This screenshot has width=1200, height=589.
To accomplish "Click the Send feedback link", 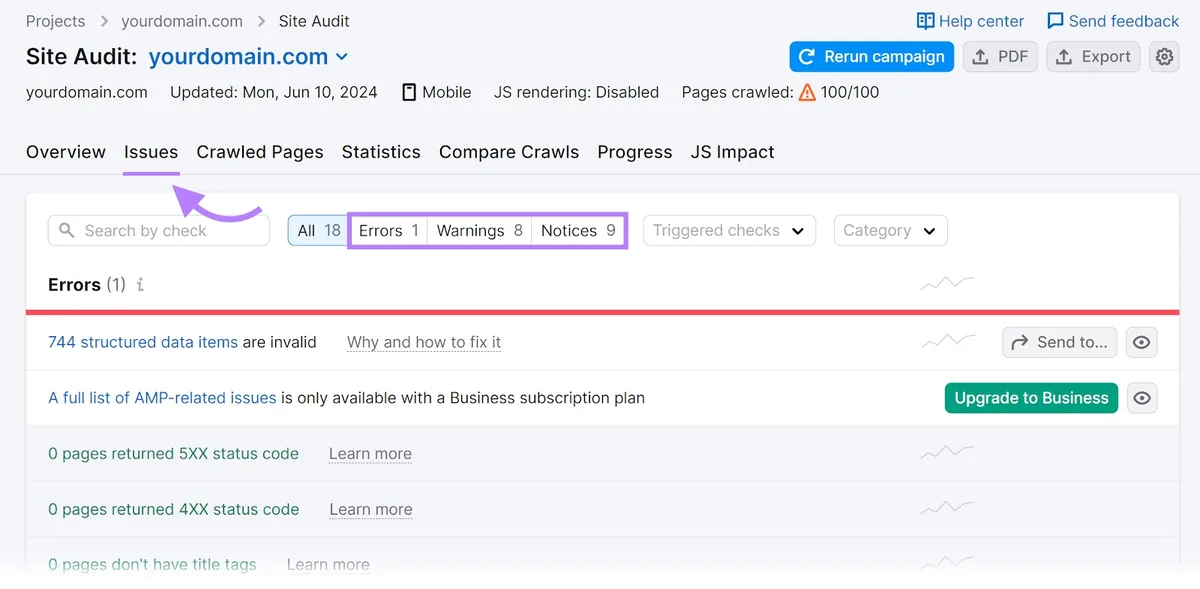I will tap(1113, 21).
